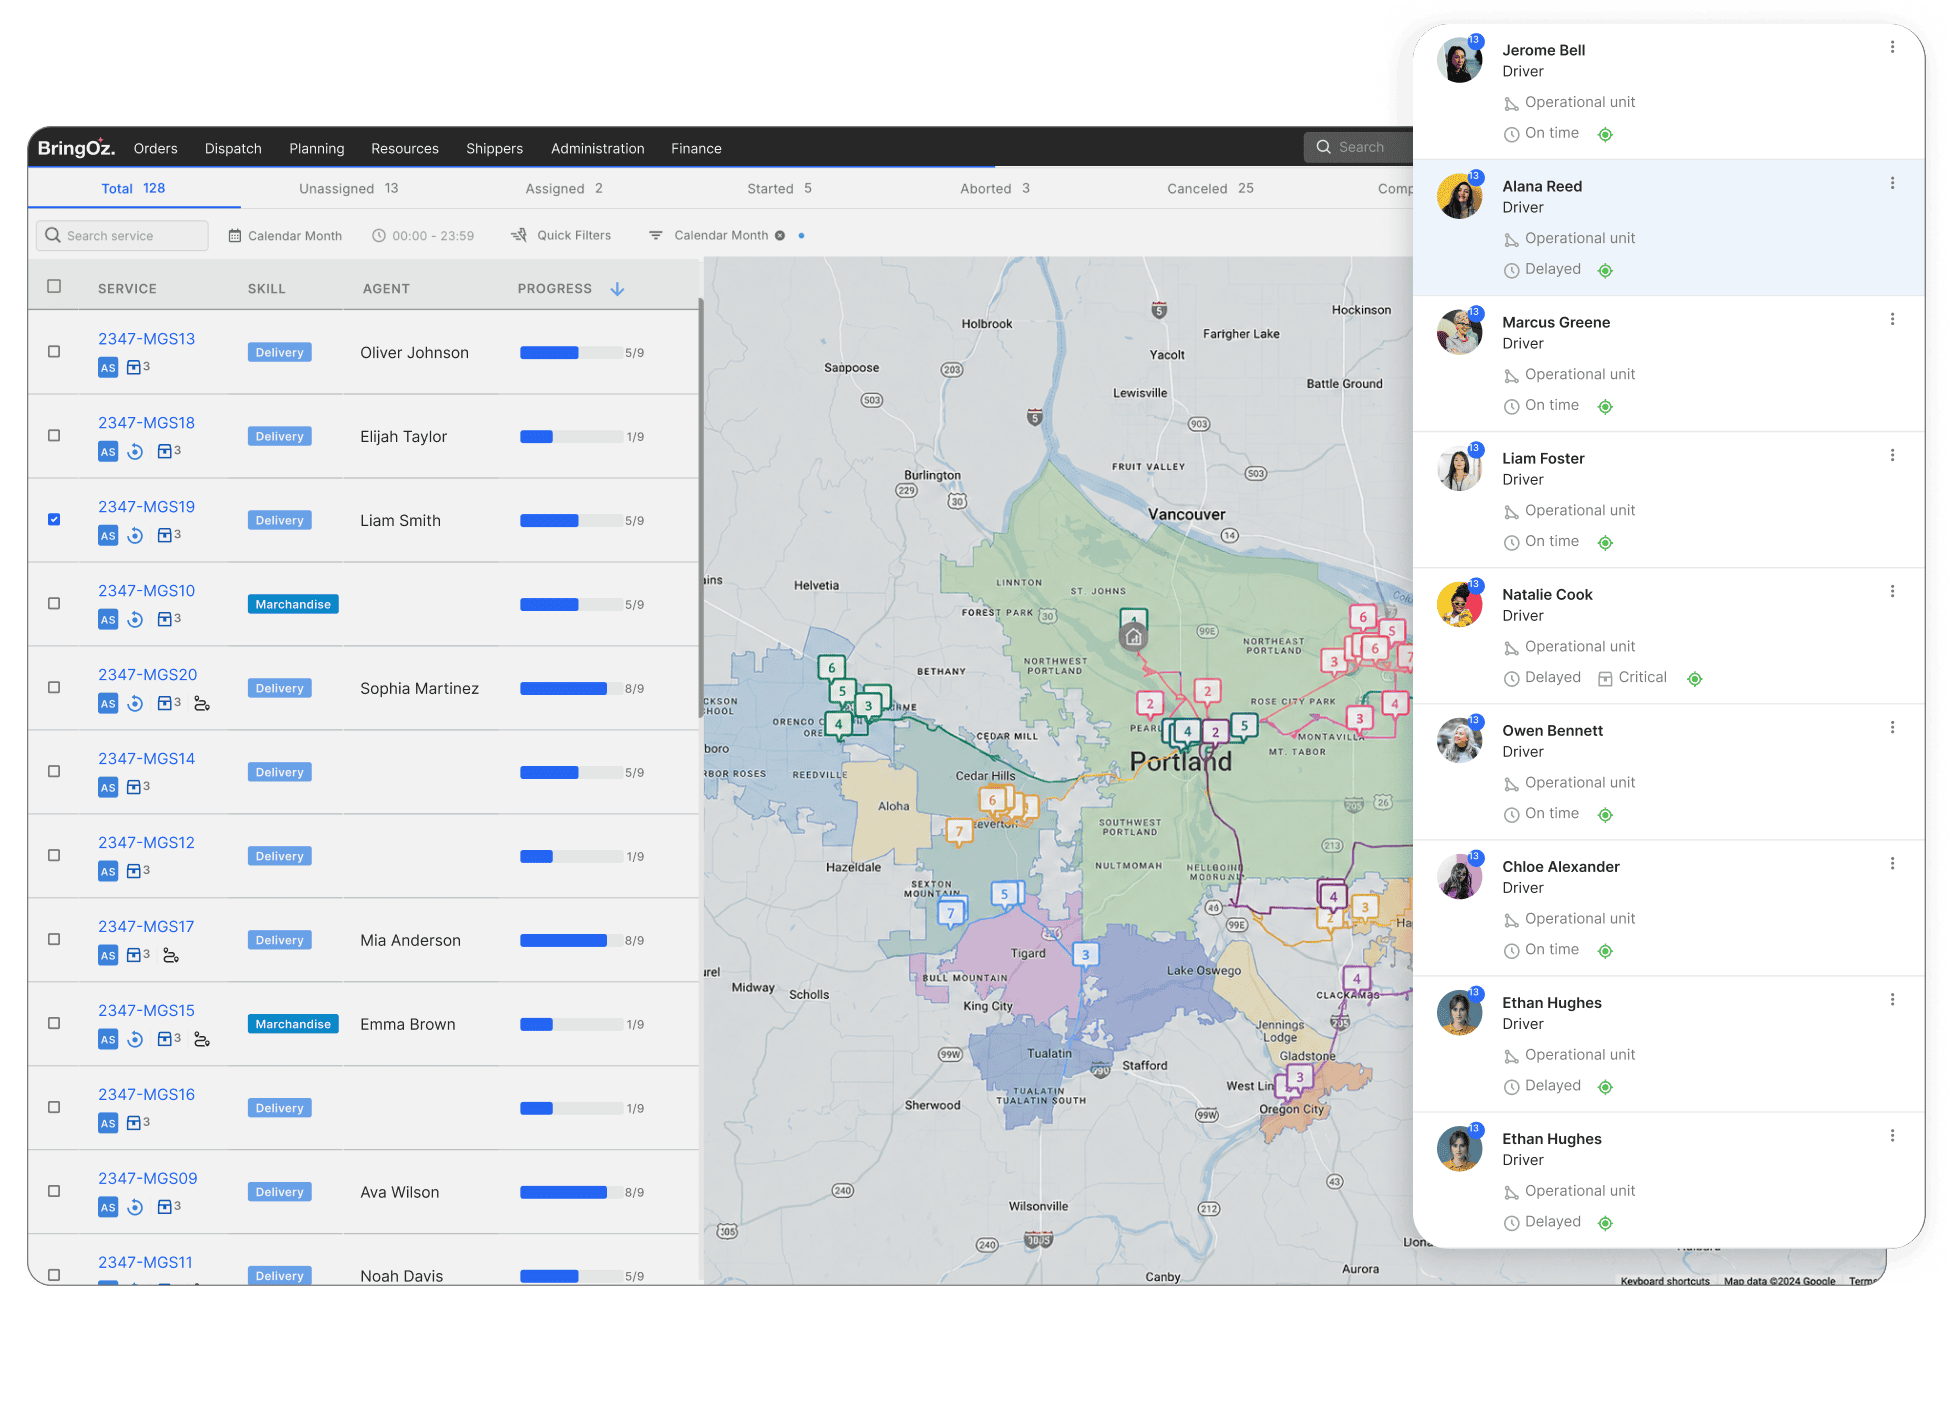Click the BringOz logo
This screenshot has width=1956, height=1401.
(x=76, y=148)
